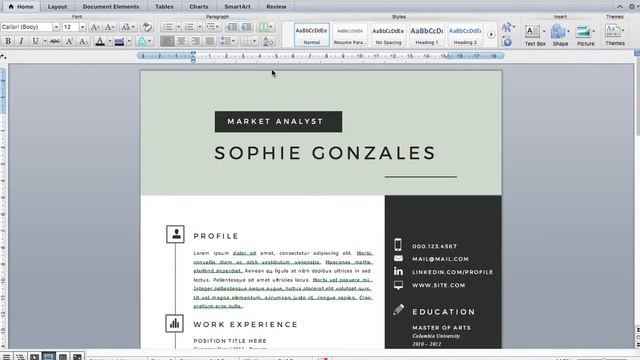The width and height of the screenshot is (640, 360).
Task: Select Print Layout view button
Action: click(x=49, y=357)
